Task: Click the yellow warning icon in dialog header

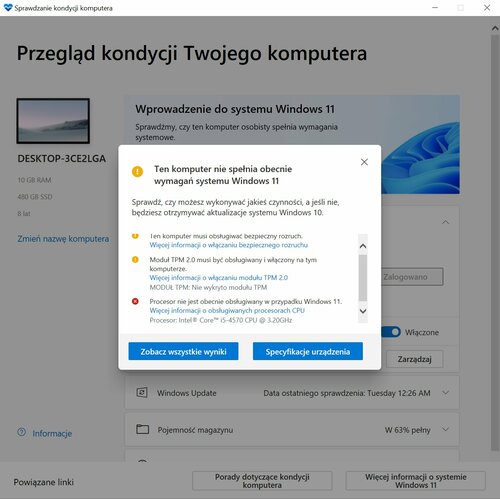Action: tap(137, 172)
